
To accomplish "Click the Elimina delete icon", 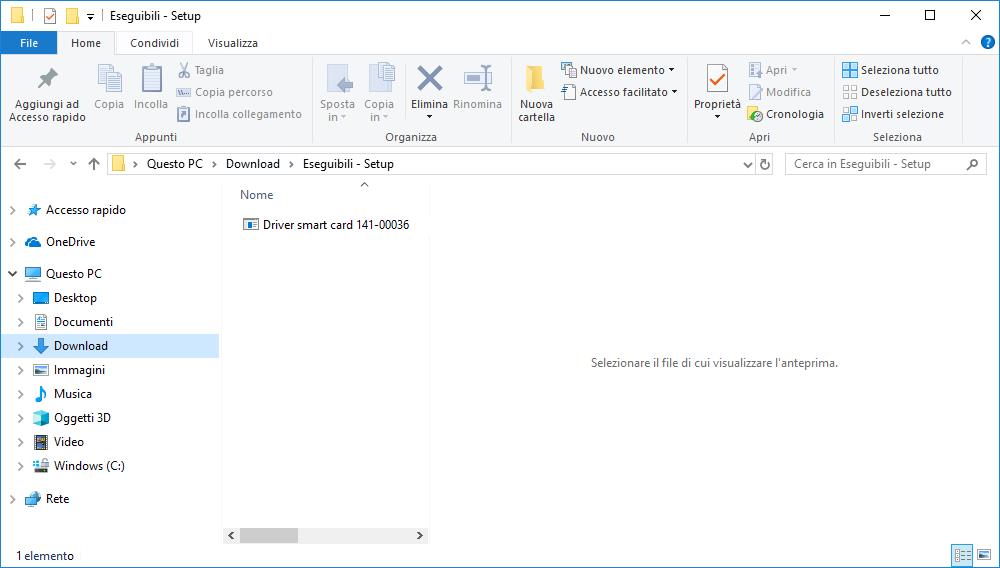I will (x=430, y=79).
